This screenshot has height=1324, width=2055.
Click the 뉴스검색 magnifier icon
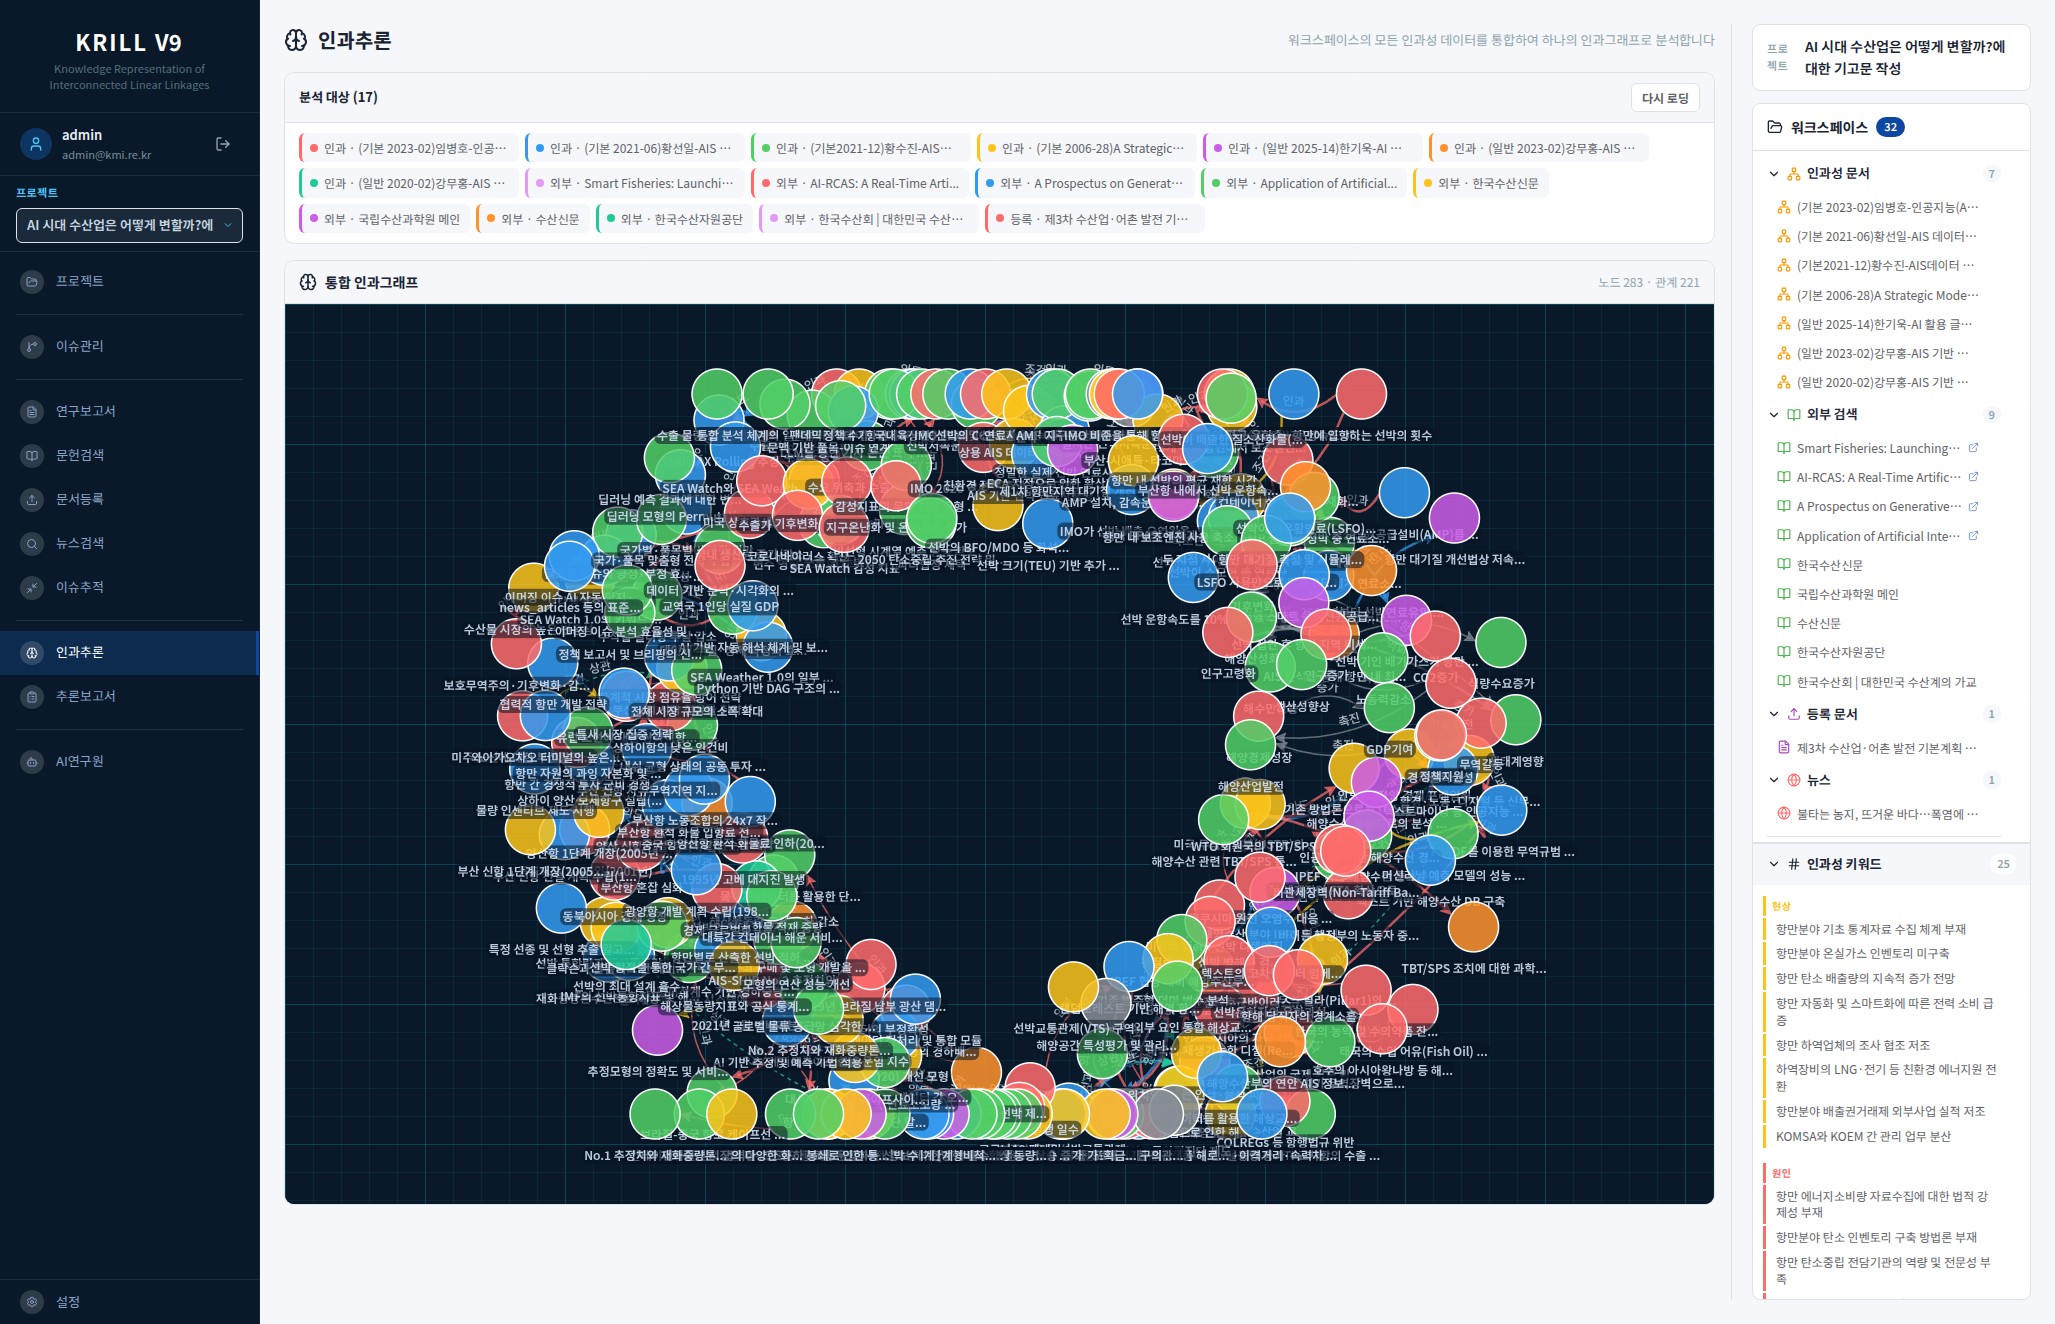(32, 543)
